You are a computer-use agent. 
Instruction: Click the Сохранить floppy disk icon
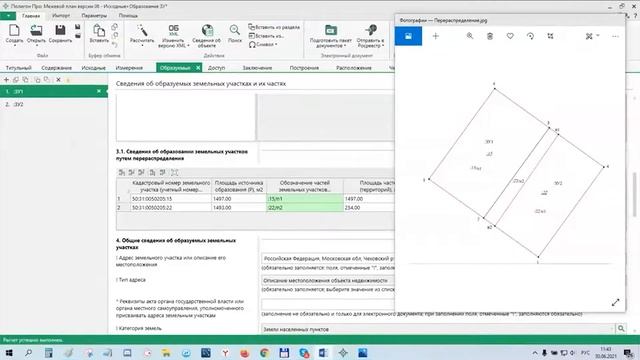(x=60, y=31)
